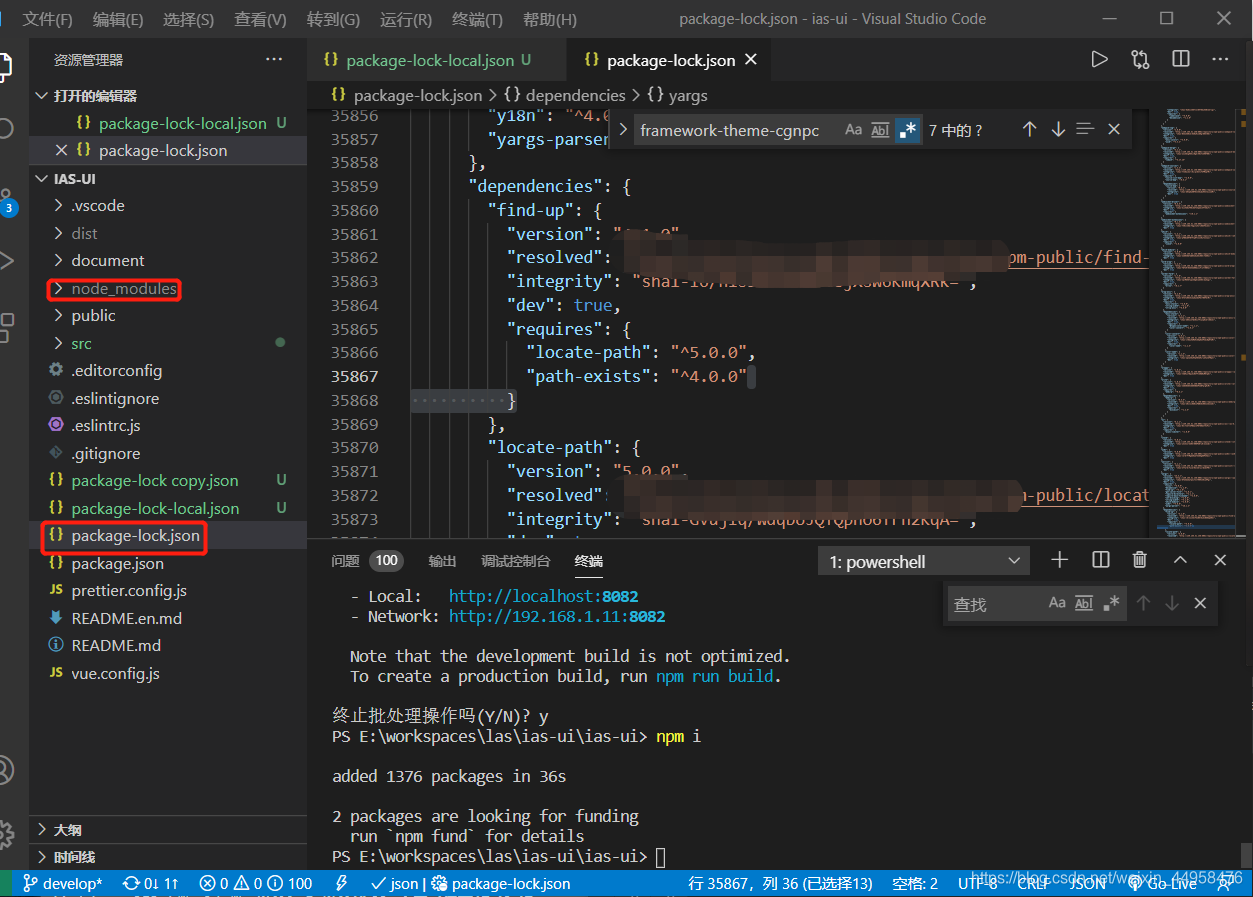The height and width of the screenshot is (897, 1253).
Task: Go to previous match arrow in editor find
Action: click(x=1029, y=130)
